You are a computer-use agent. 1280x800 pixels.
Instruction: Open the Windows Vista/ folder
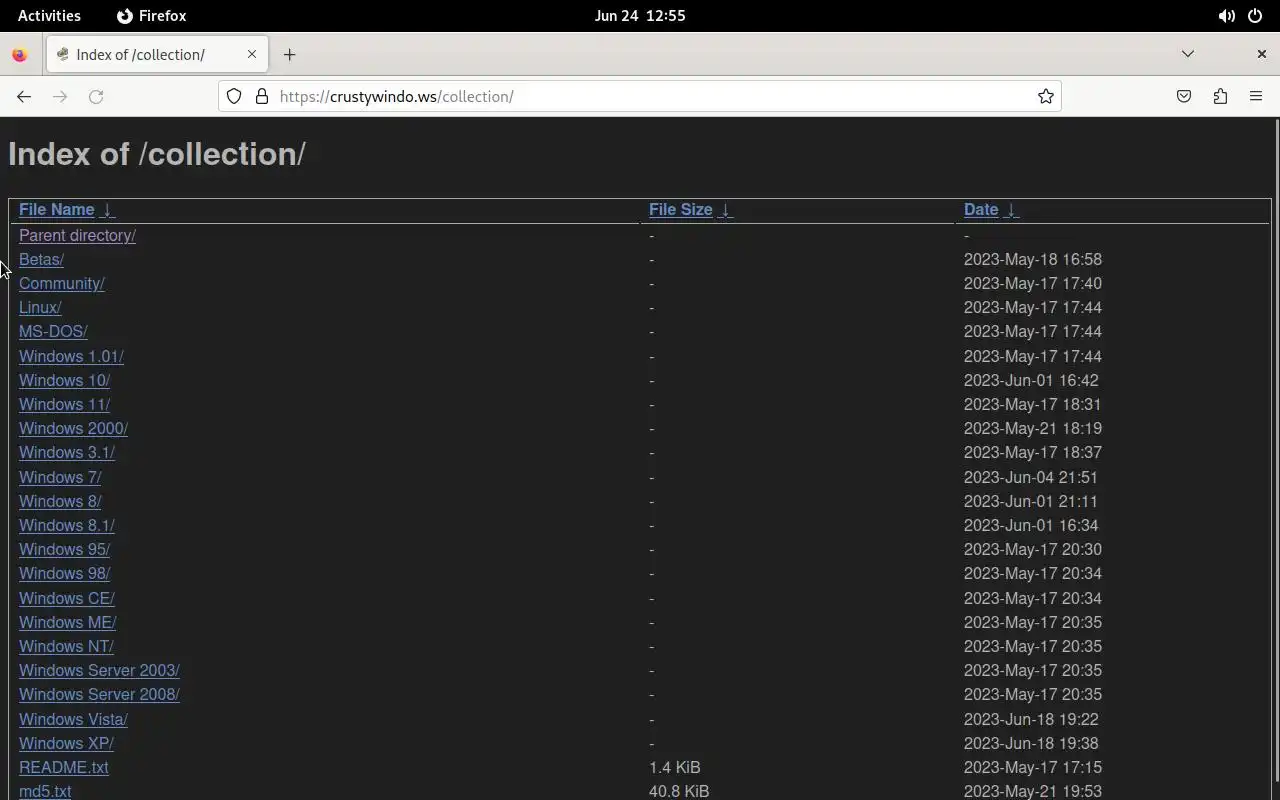coord(73,719)
